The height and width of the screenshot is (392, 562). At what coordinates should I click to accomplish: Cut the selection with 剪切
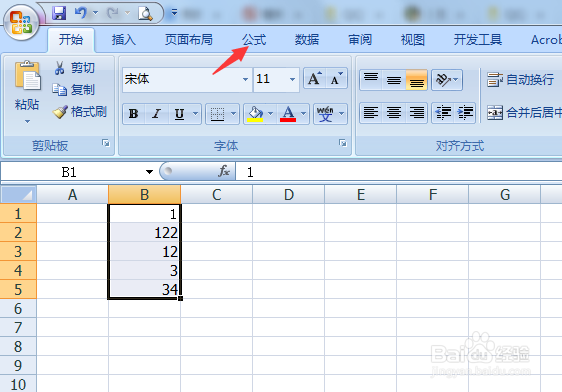(75, 67)
